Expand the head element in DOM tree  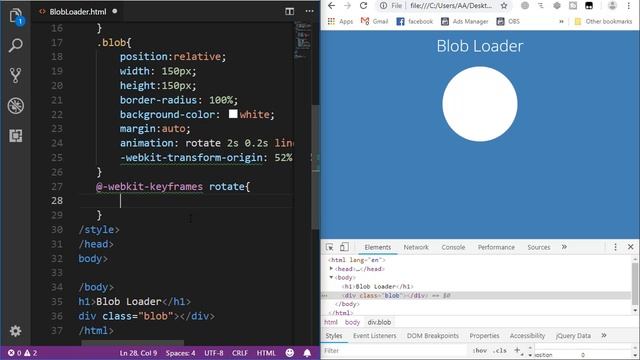point(331,269)
